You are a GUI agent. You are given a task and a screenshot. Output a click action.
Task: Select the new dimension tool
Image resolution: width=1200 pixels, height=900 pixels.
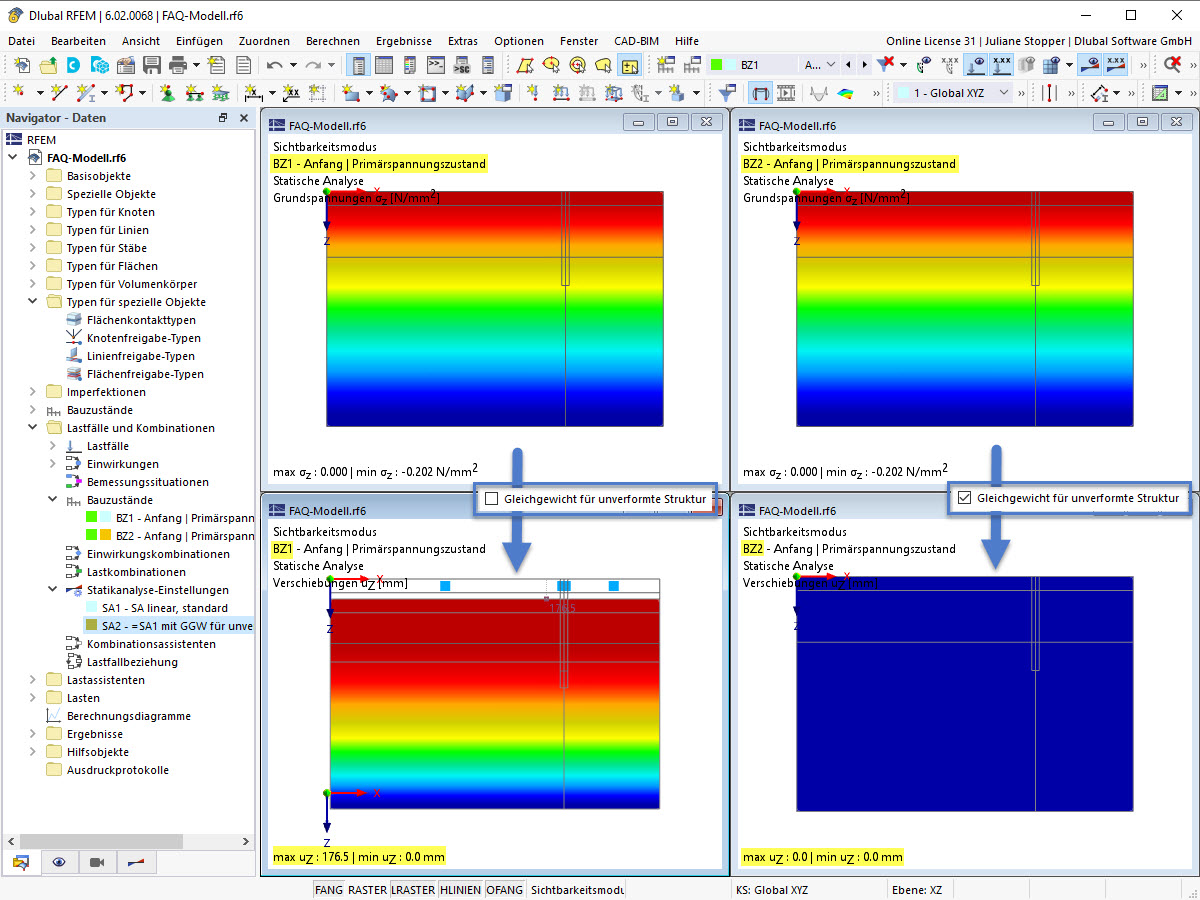pos(253,93)
